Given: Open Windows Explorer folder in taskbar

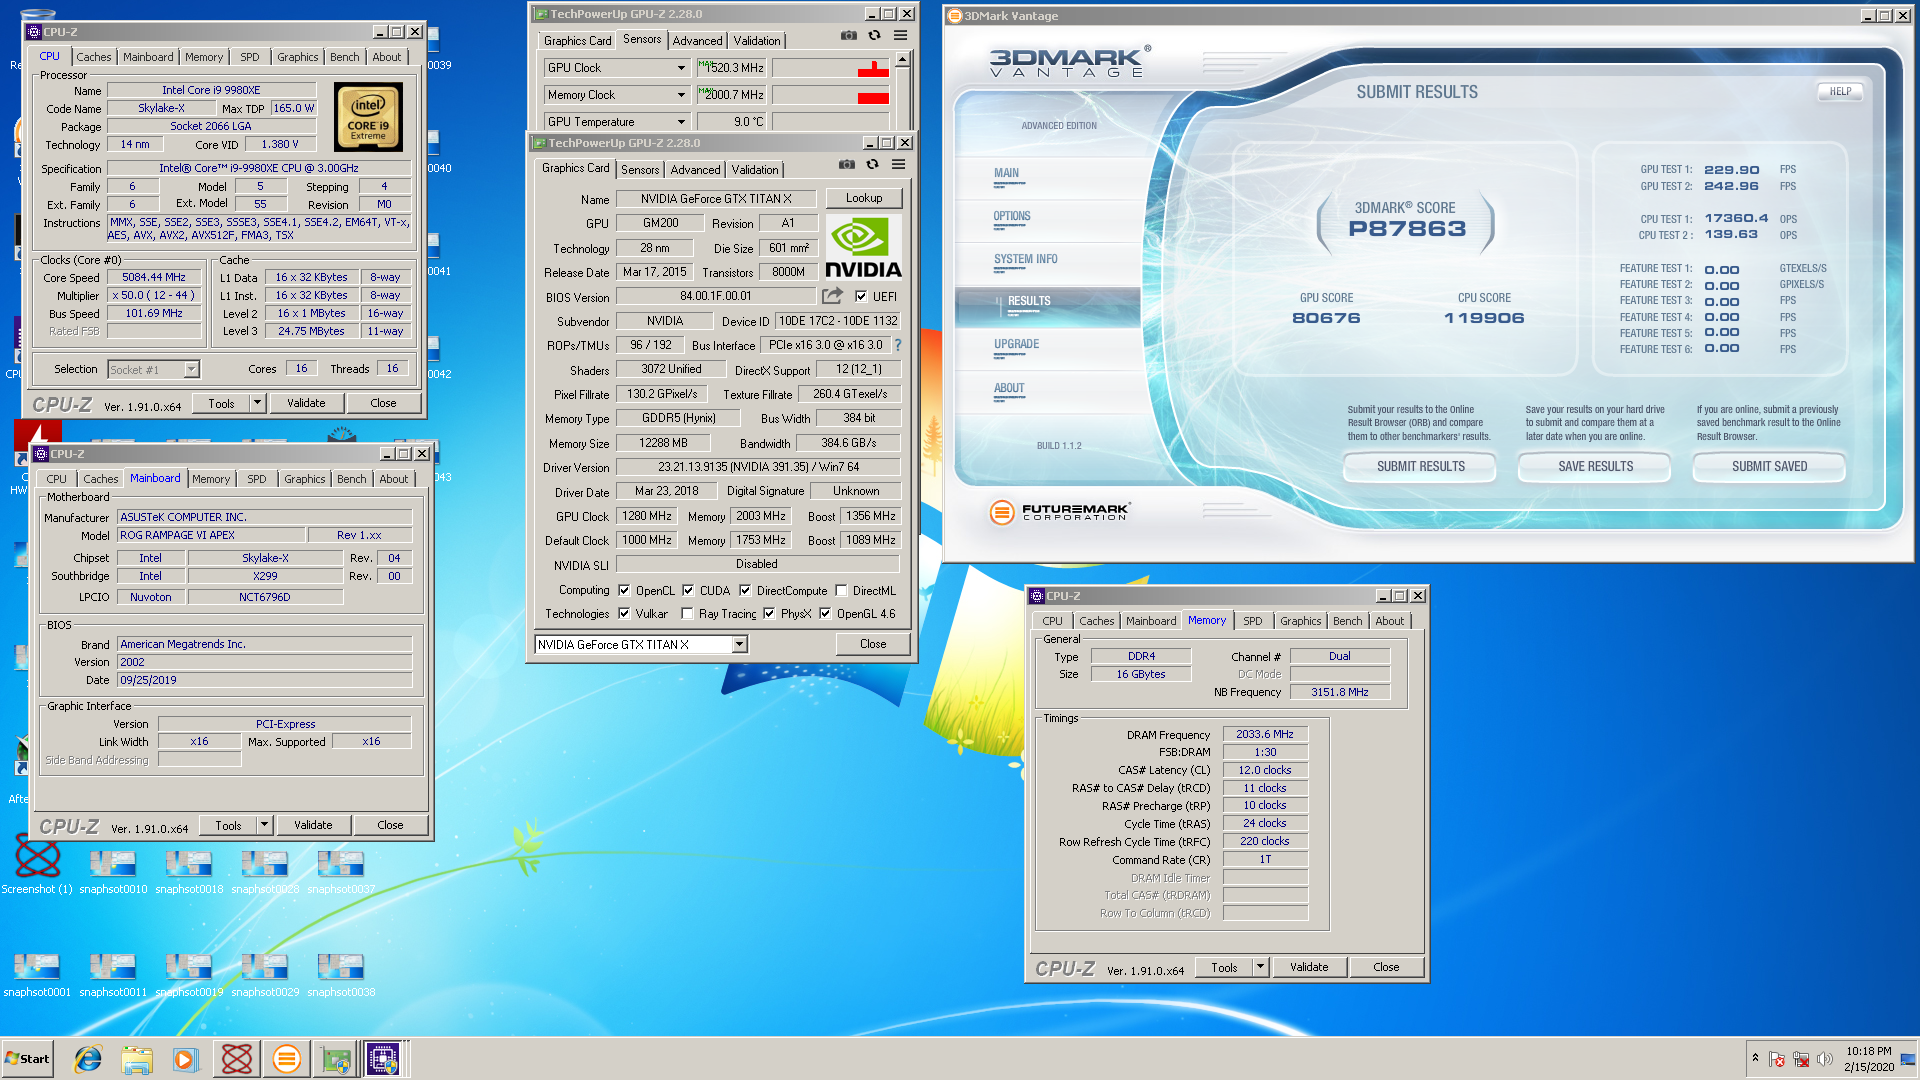Looking at the screenshot, I should point(137,1059).
